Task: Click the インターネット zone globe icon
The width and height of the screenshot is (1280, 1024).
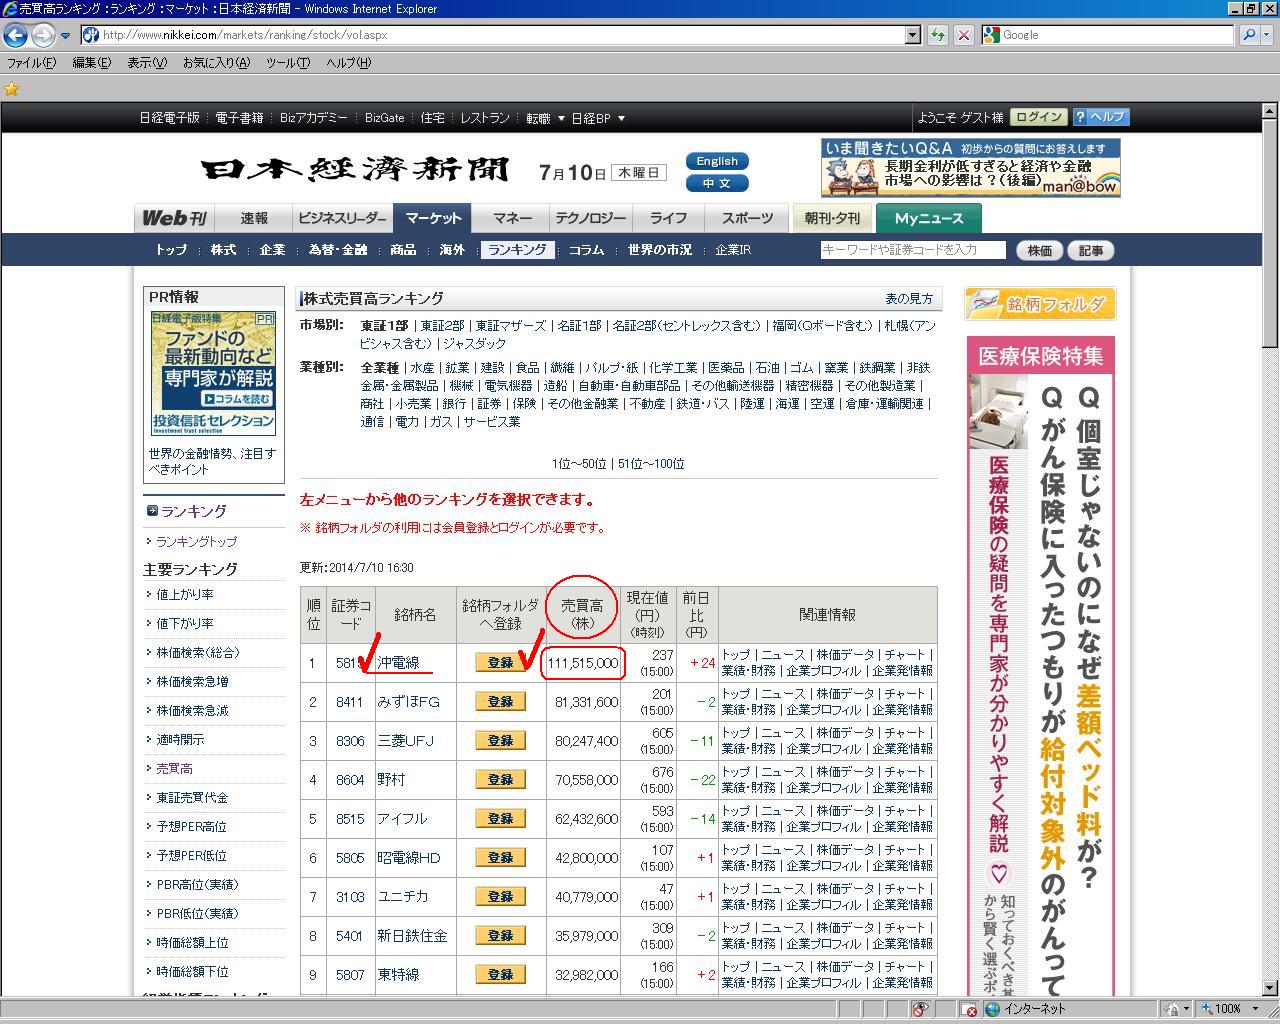Action: (992, 1009)
